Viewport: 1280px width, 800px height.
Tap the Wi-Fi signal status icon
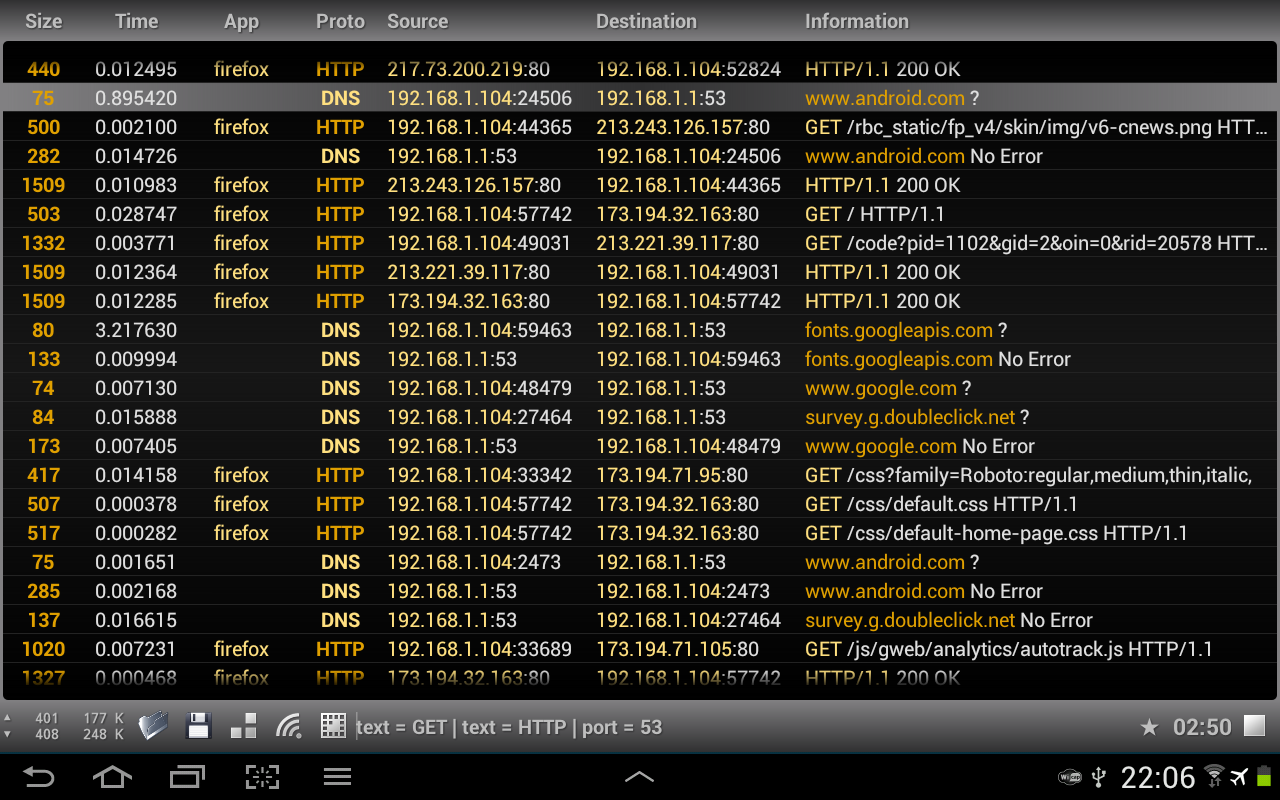1214,777
